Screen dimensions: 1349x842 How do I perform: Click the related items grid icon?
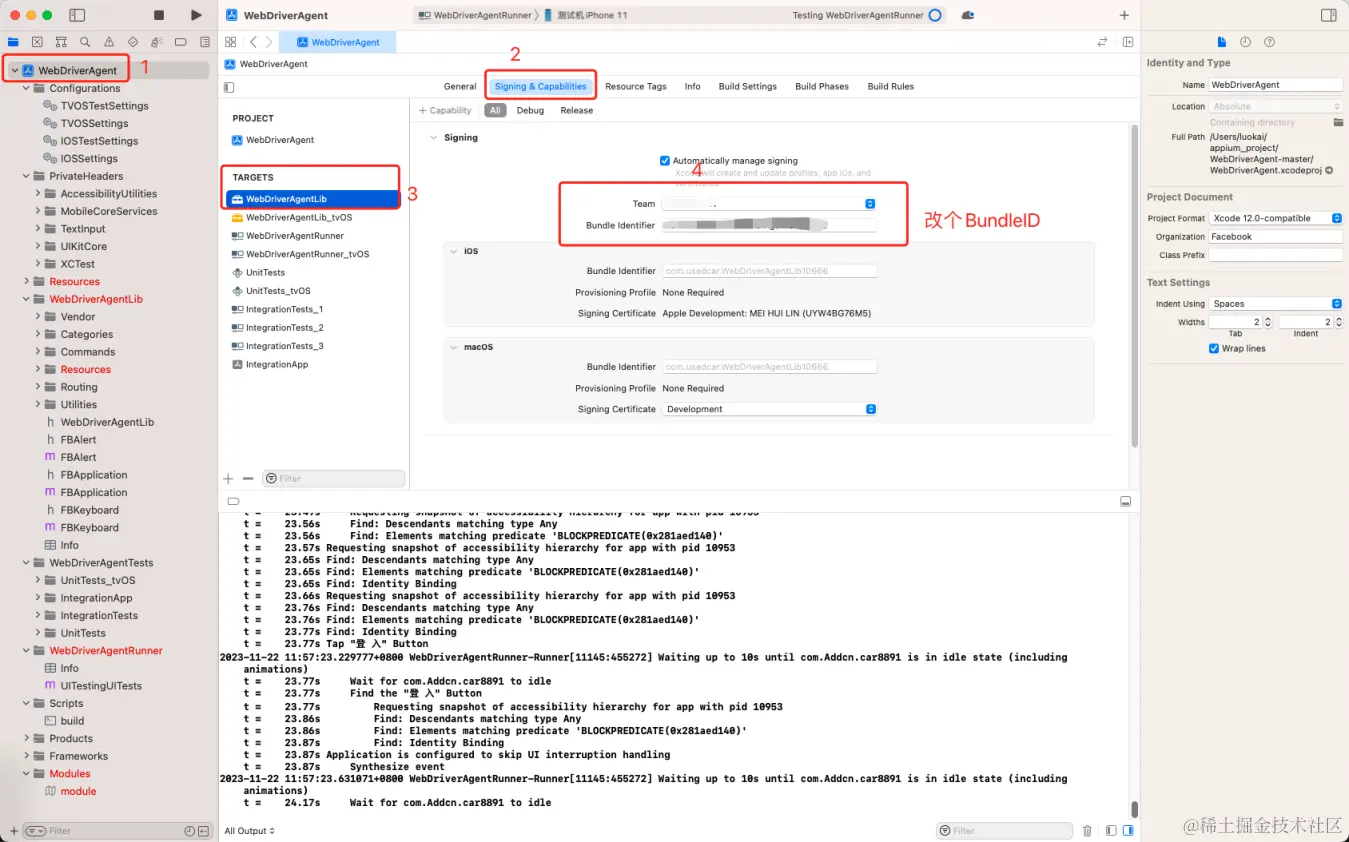231,42
